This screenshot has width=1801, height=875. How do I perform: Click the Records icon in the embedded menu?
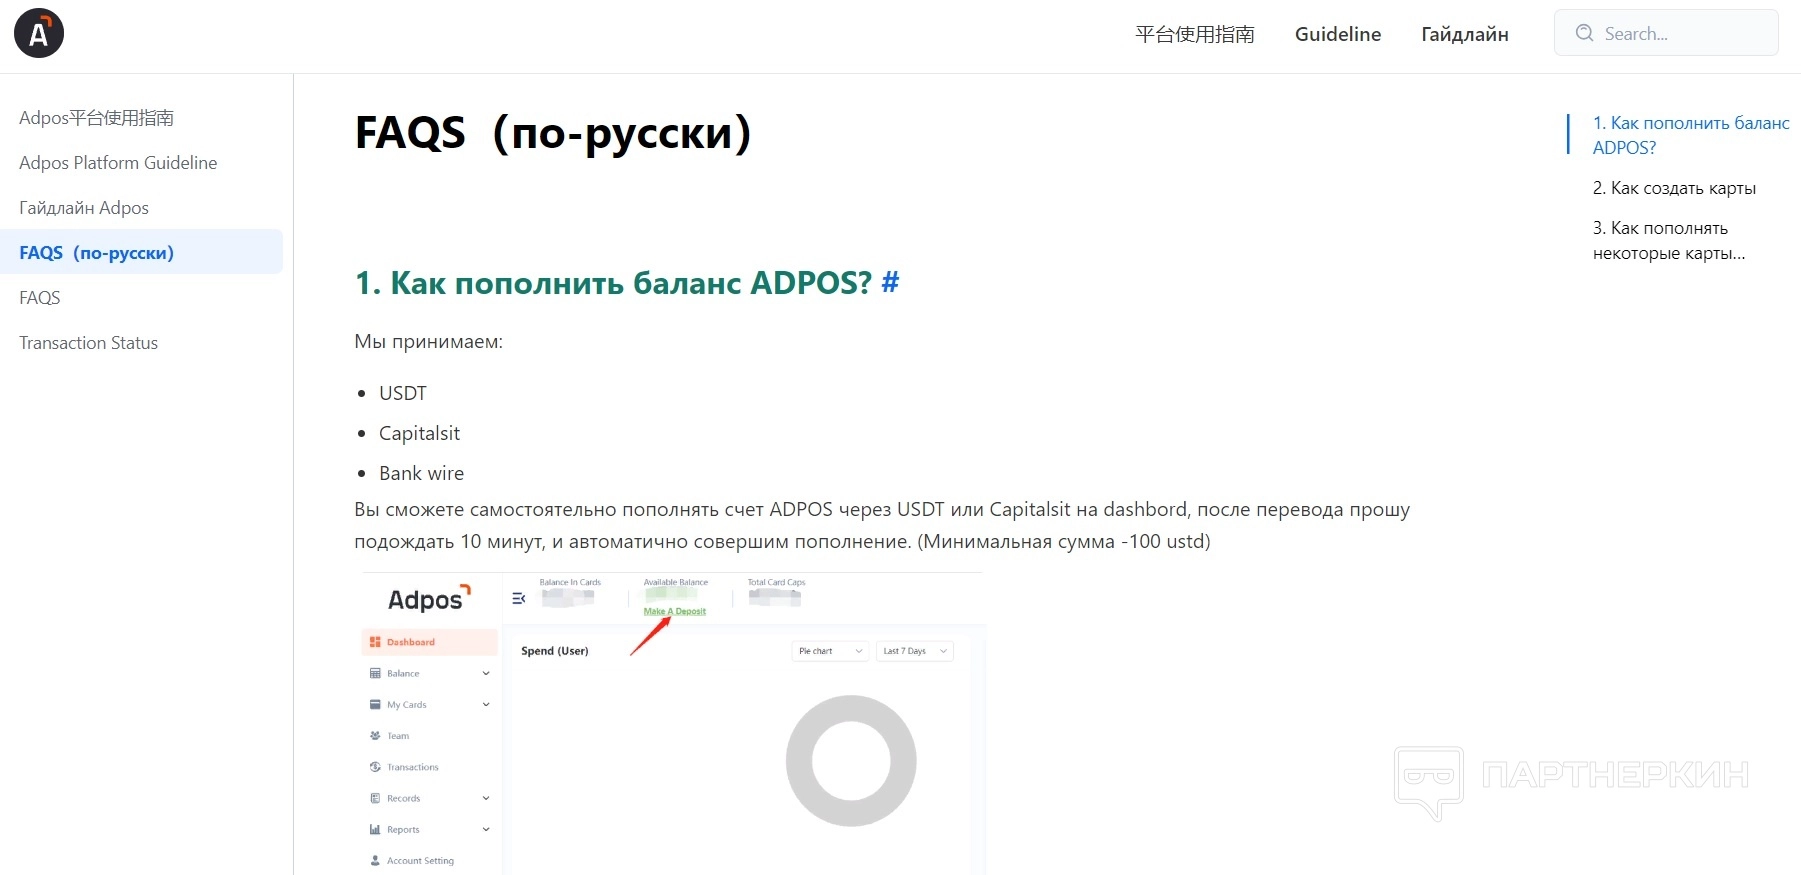click(375, 798)
